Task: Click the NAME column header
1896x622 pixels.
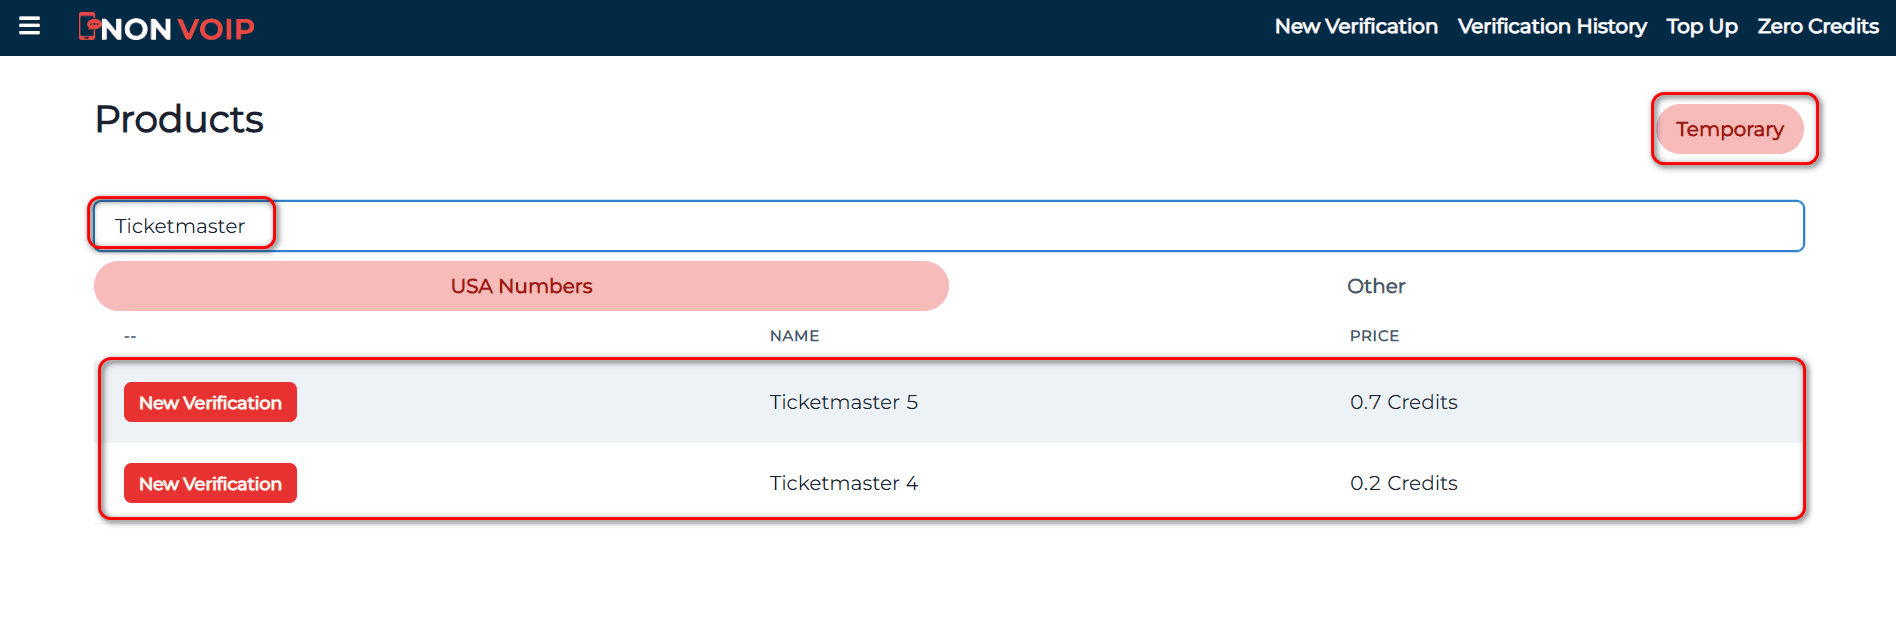Action: click(794, 335)
